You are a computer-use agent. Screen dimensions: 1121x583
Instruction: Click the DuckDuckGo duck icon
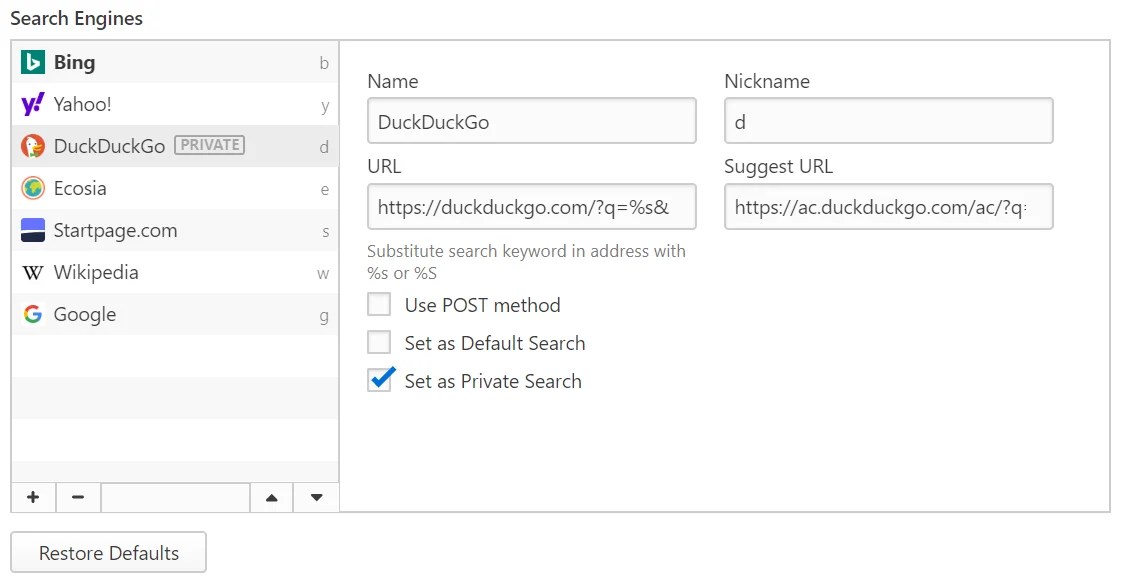point(33,146)
